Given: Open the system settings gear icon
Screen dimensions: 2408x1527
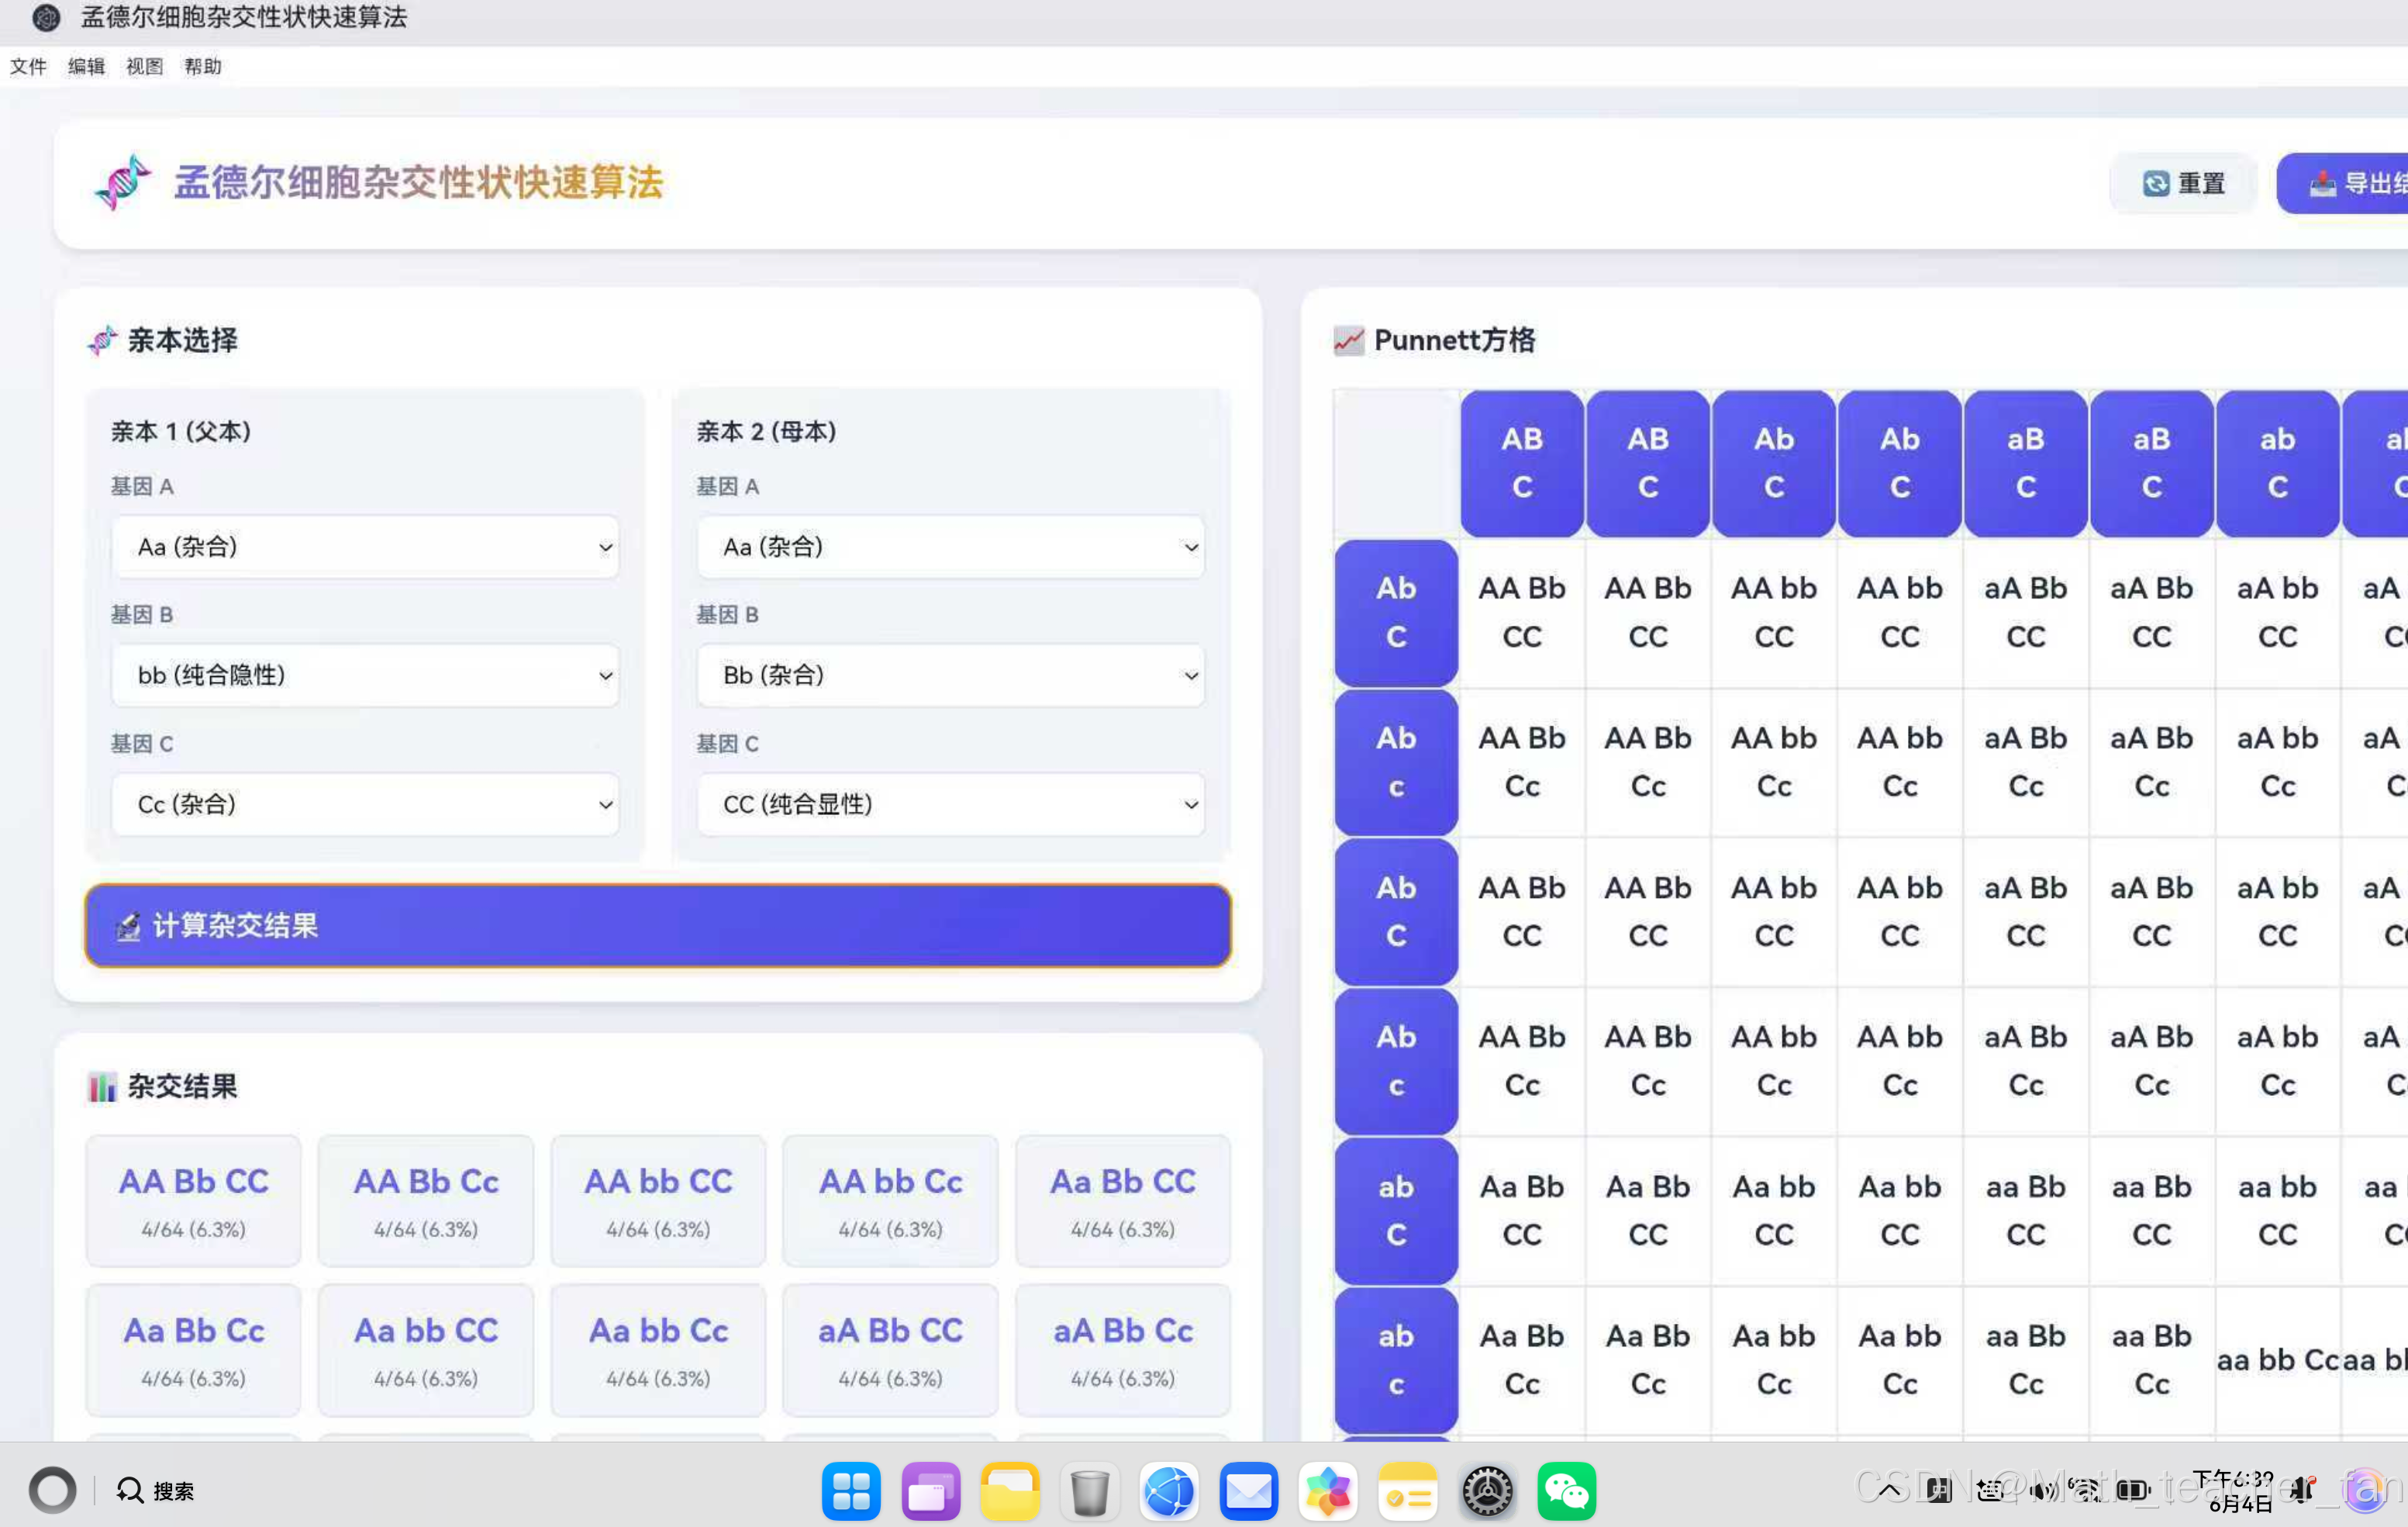Looking at the screenshot, I should 1487,1492.
